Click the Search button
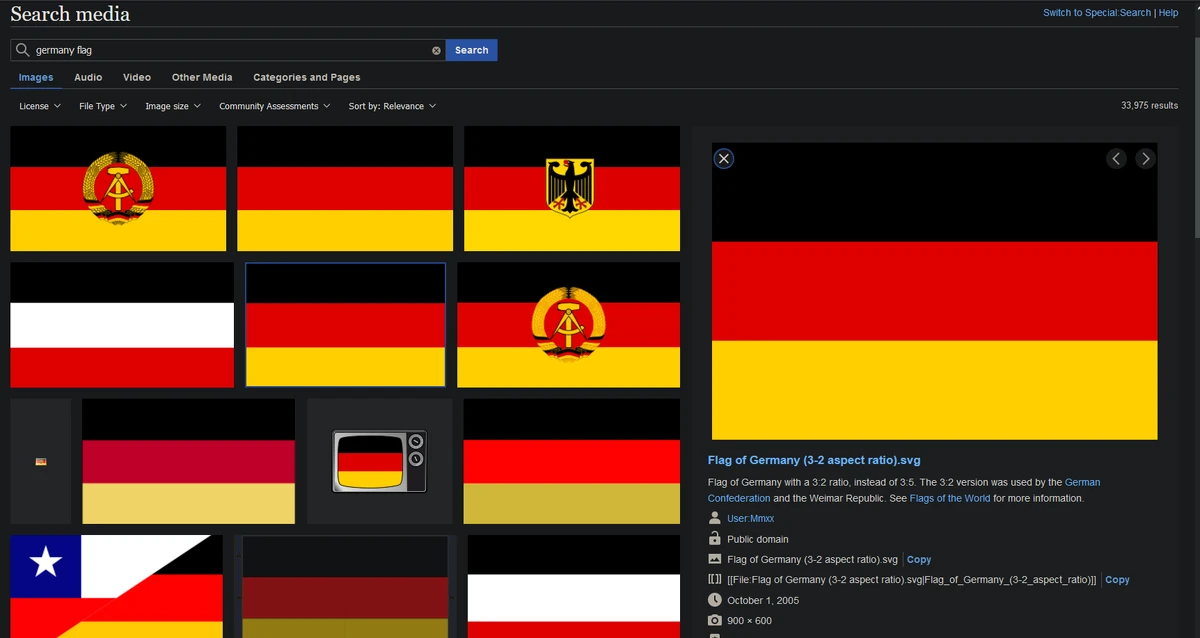 pyautogui.click(x=470, y=49)
